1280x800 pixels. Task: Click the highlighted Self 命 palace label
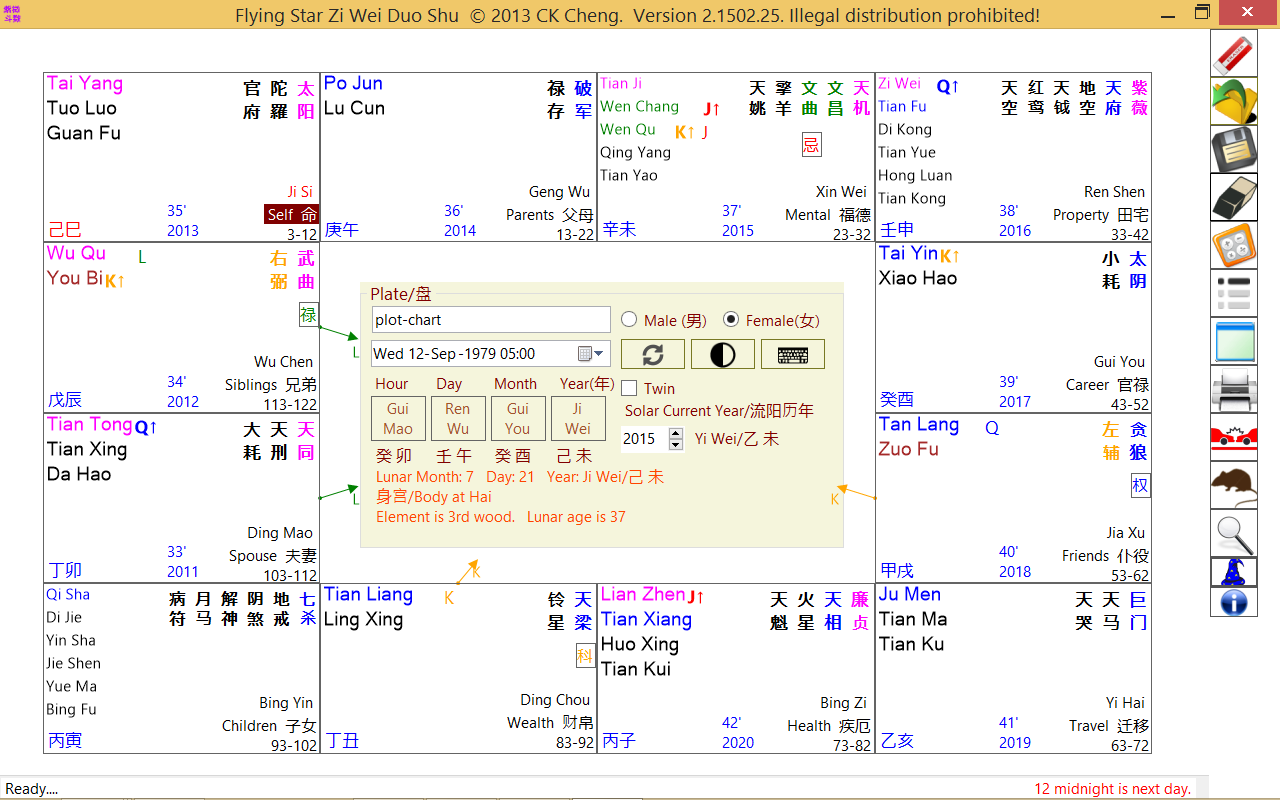[292, 214]
